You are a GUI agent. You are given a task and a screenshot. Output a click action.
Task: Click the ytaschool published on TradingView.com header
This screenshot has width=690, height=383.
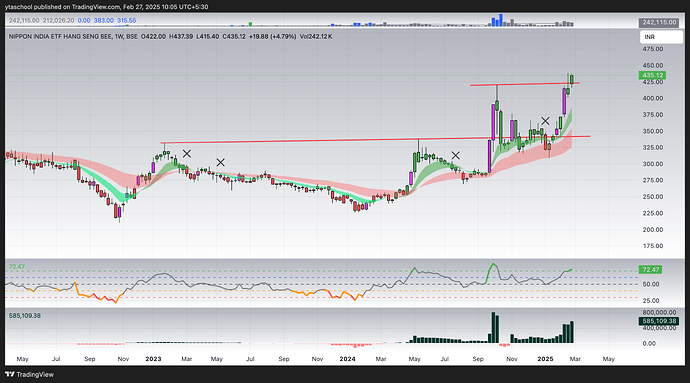tap(106, 7)
